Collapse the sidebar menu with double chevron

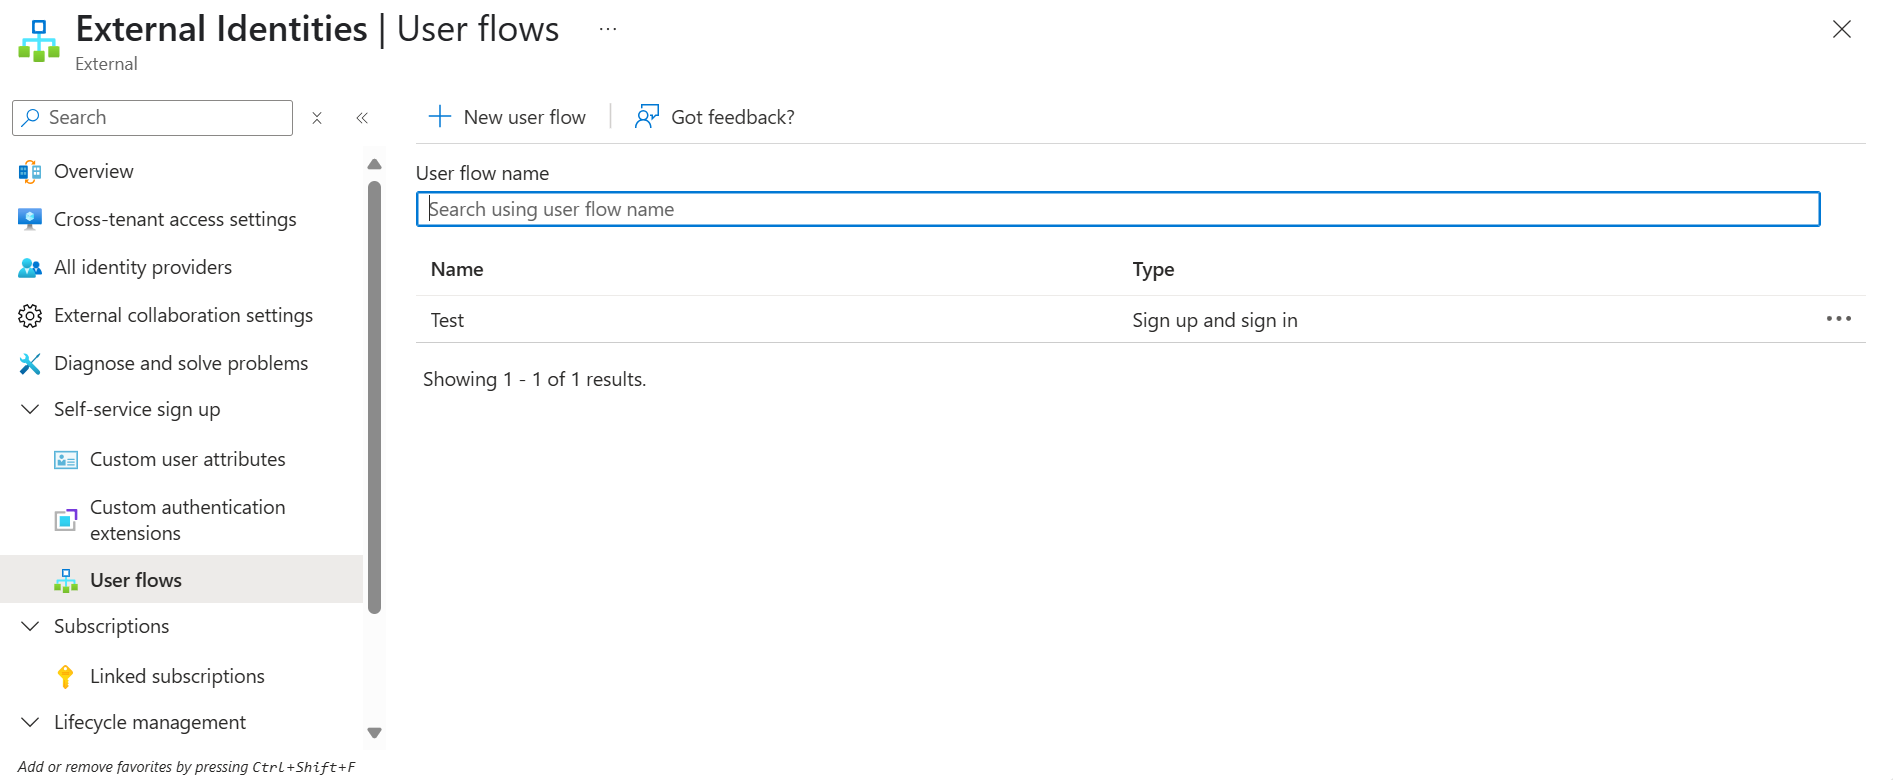pyautogui.click(x=362, y=118)
